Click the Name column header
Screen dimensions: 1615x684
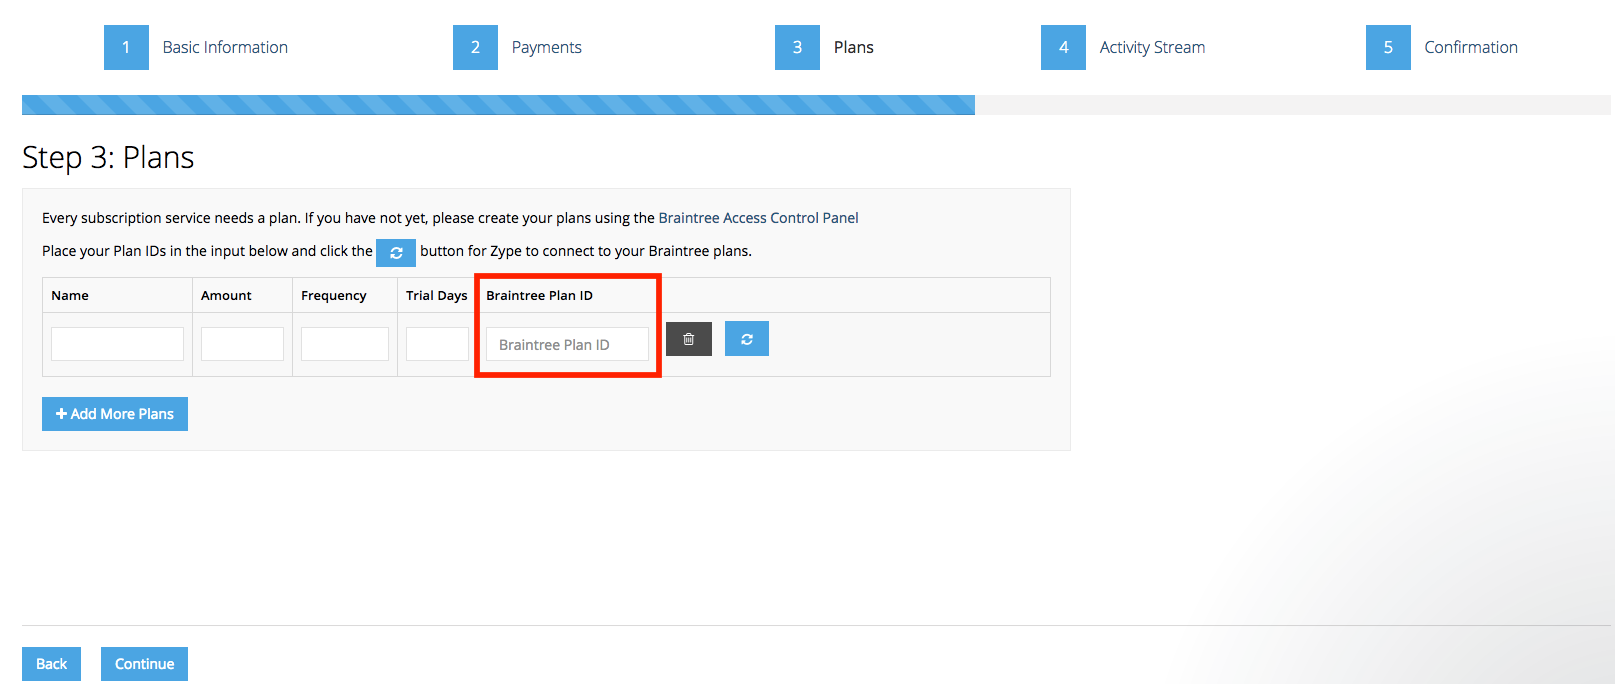pos(70,295)
